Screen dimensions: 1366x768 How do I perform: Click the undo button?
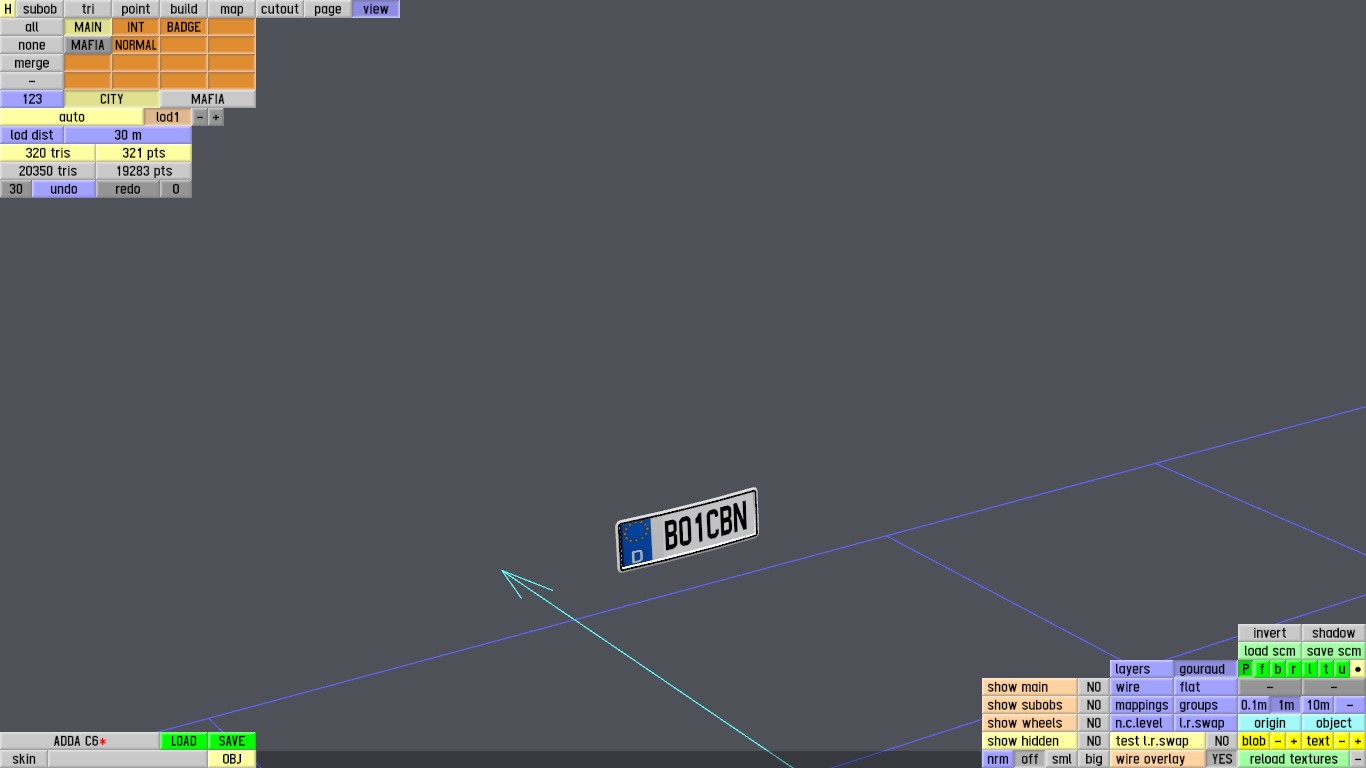click(x=64, y=189)
